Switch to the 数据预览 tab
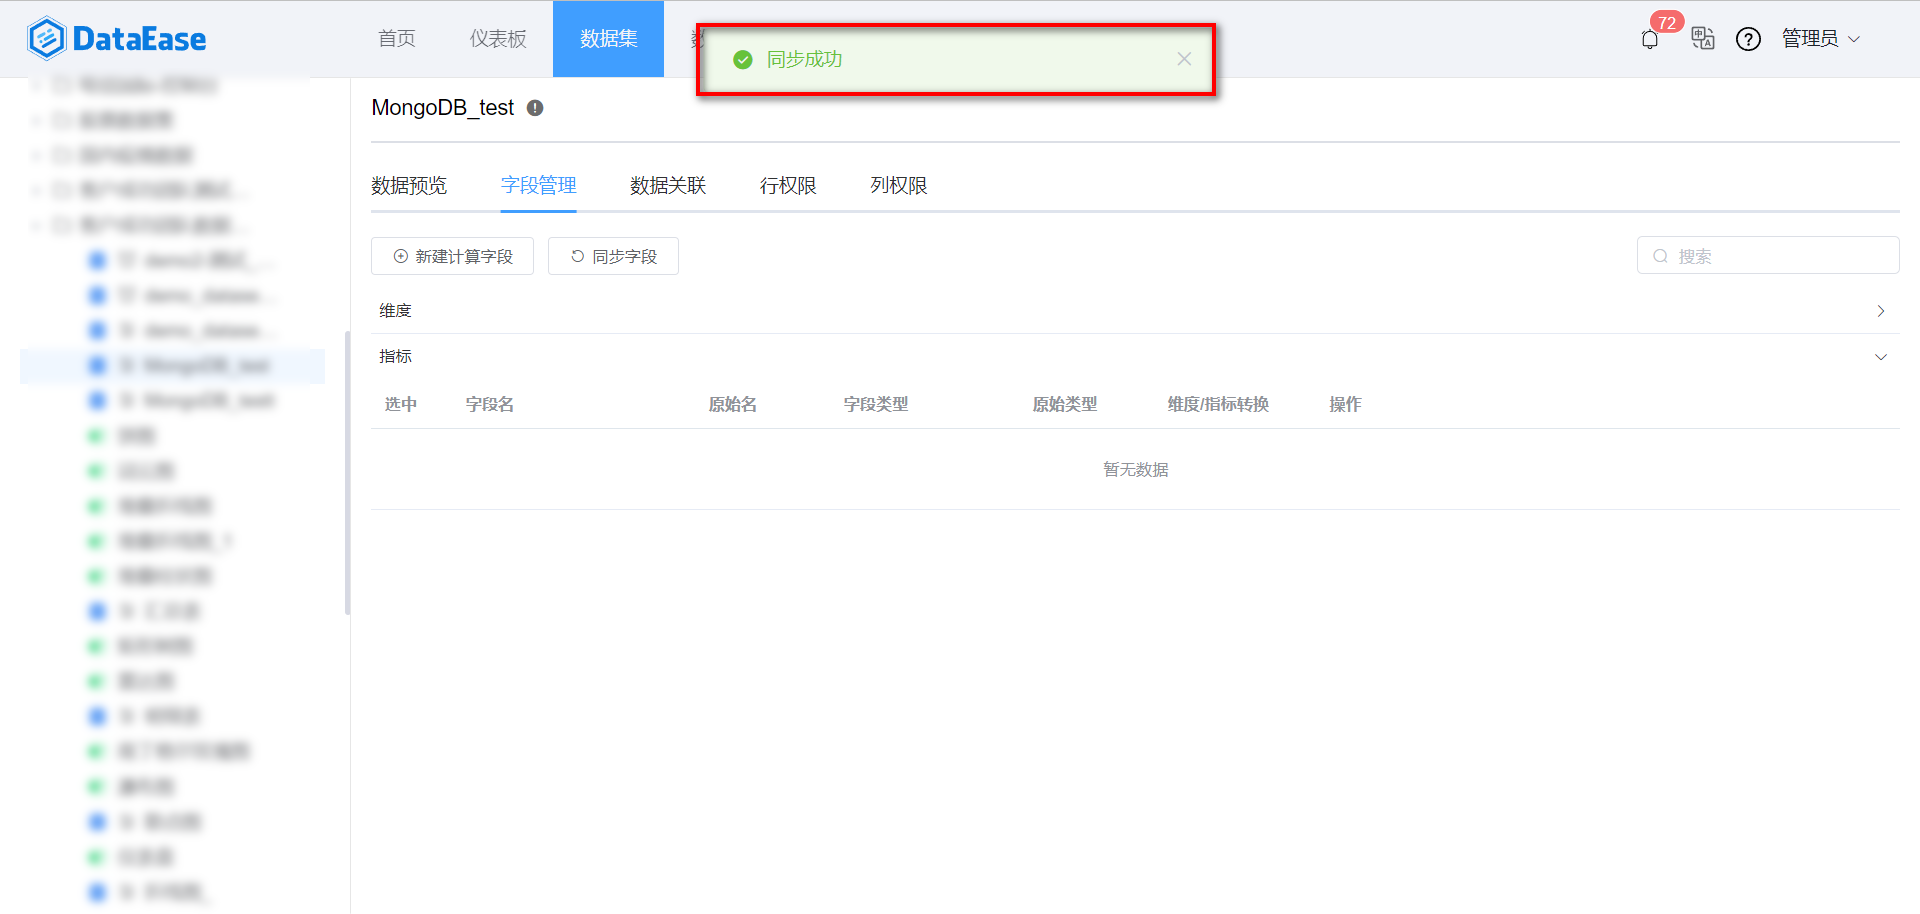1920x914 pixels. [x=409, y=186]
